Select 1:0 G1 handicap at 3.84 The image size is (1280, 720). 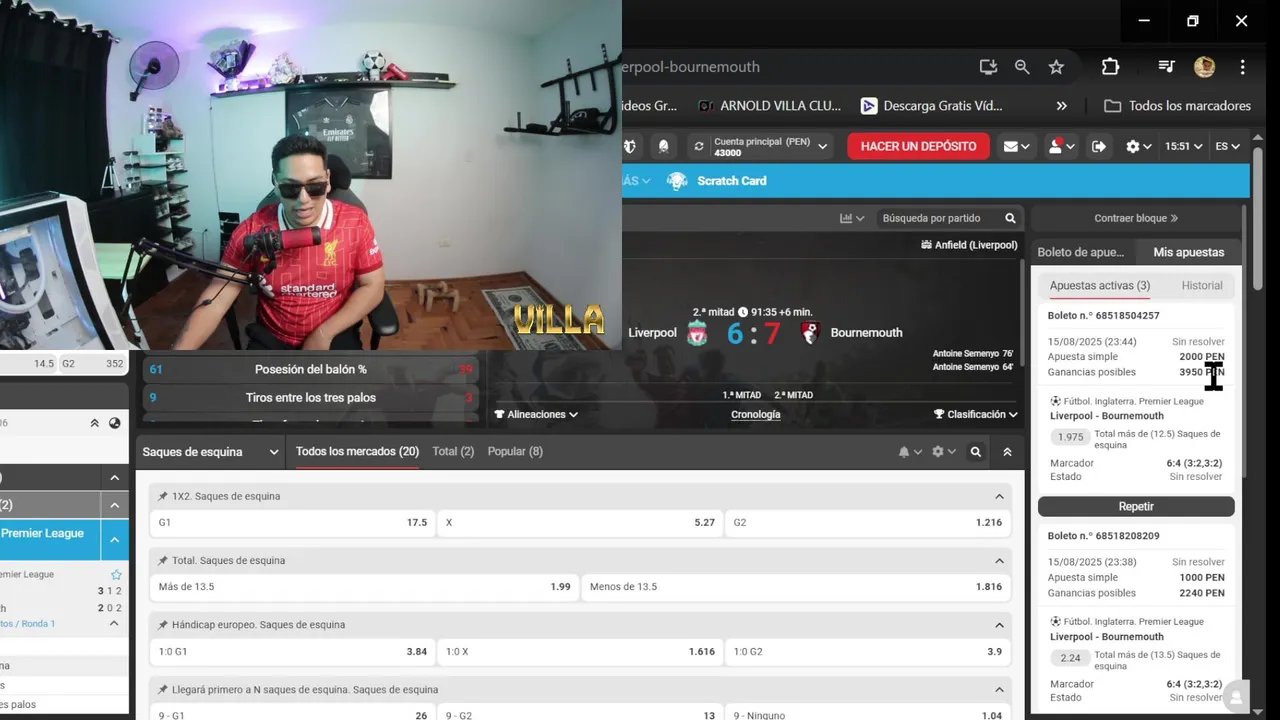[x=293, y=652]
